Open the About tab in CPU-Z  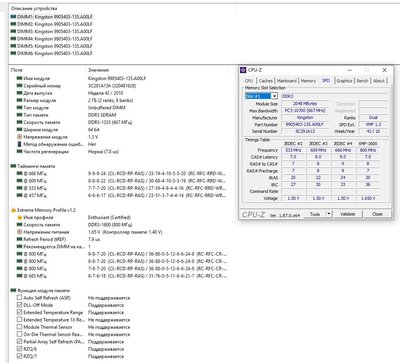pyautogui.click(x=379, y=81)
